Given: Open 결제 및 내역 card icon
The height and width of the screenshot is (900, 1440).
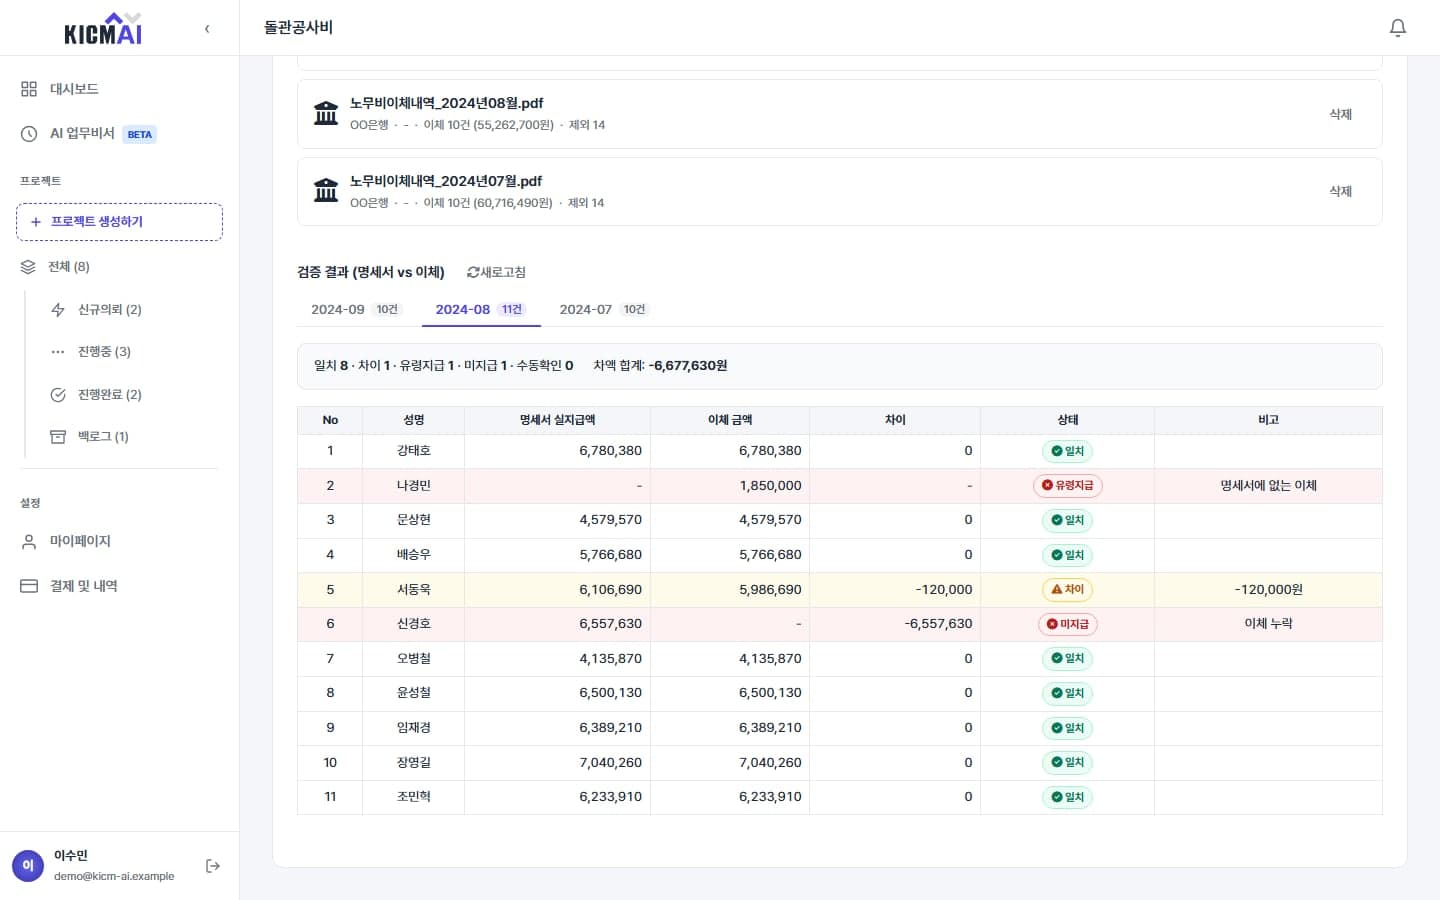Looking at the screenshot, I should 29,586.
